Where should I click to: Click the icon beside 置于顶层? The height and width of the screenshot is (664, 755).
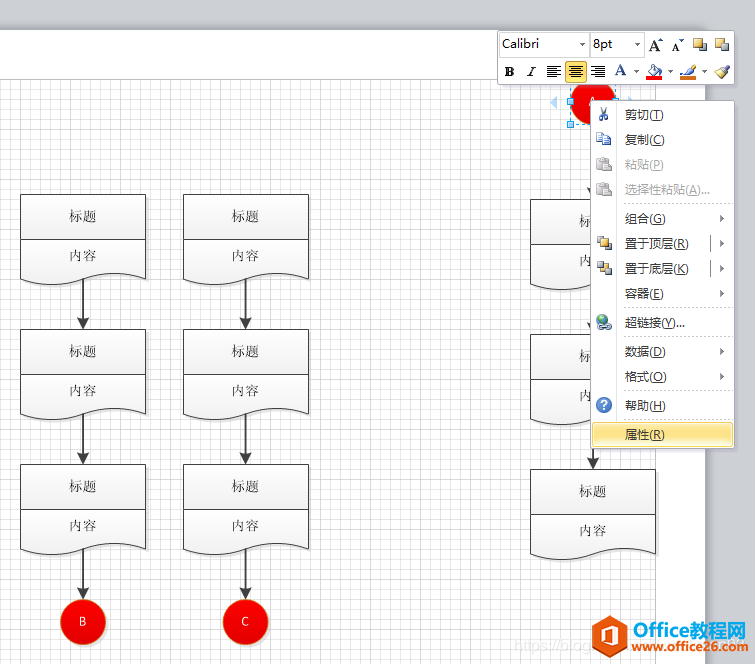coord(604,243)
